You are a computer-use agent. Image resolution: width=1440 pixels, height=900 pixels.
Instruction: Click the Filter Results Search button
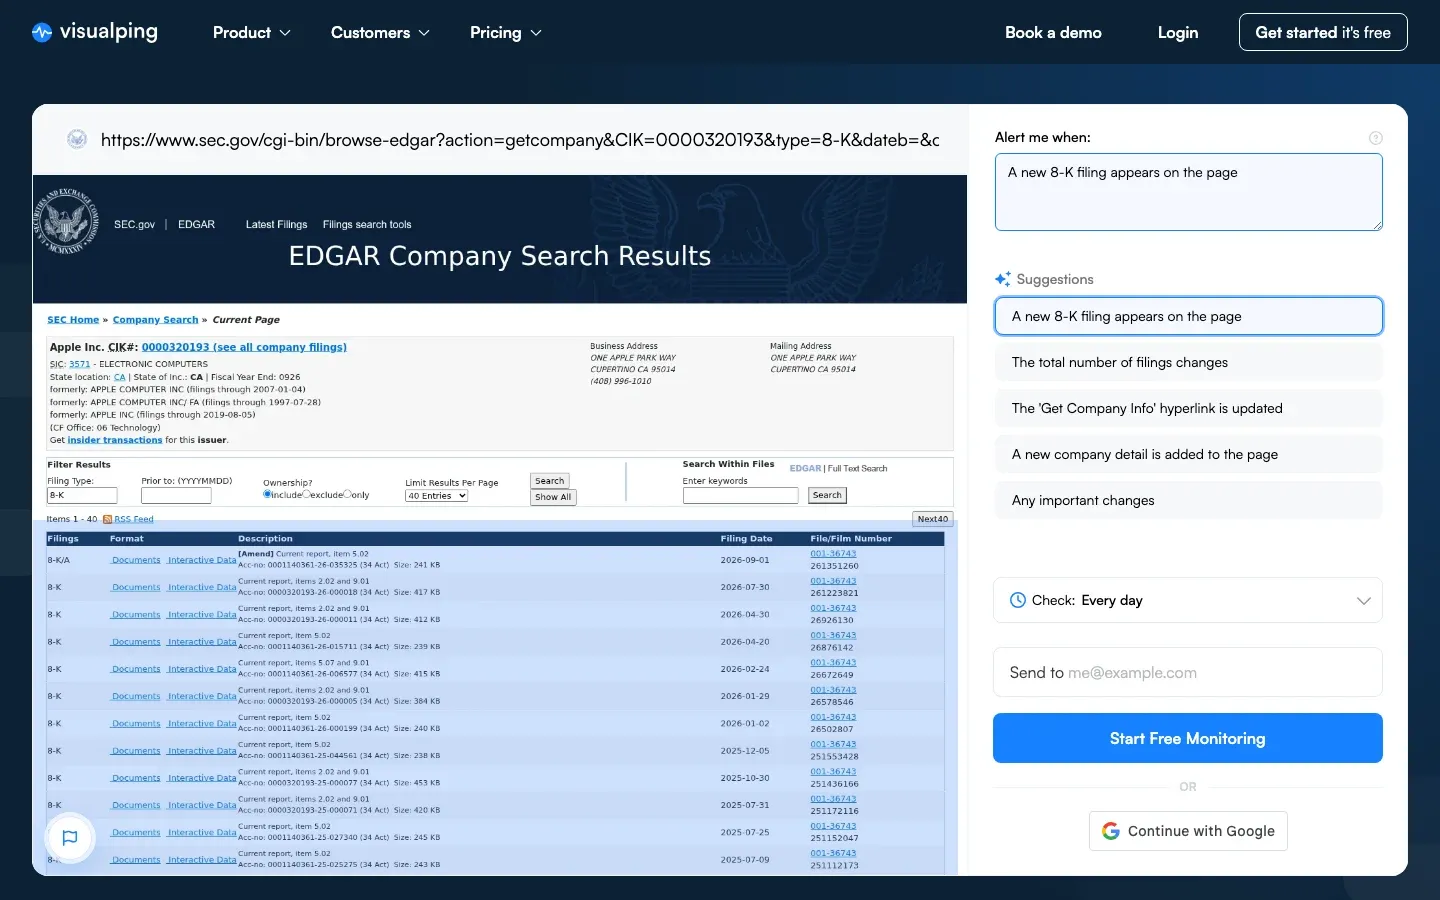click(549, 481)
